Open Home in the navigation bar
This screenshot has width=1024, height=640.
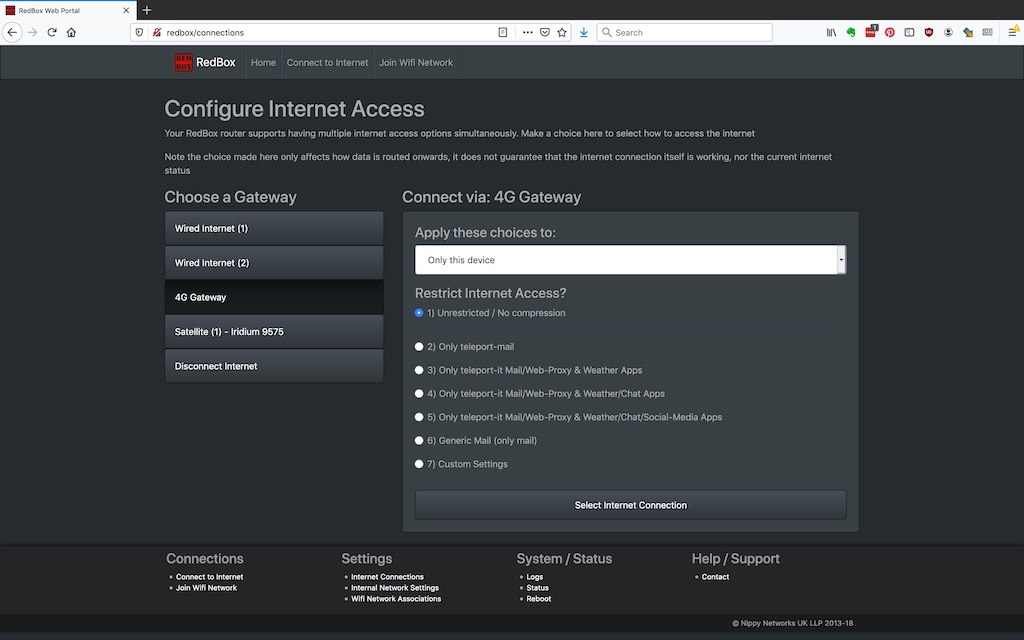[263, 63]
